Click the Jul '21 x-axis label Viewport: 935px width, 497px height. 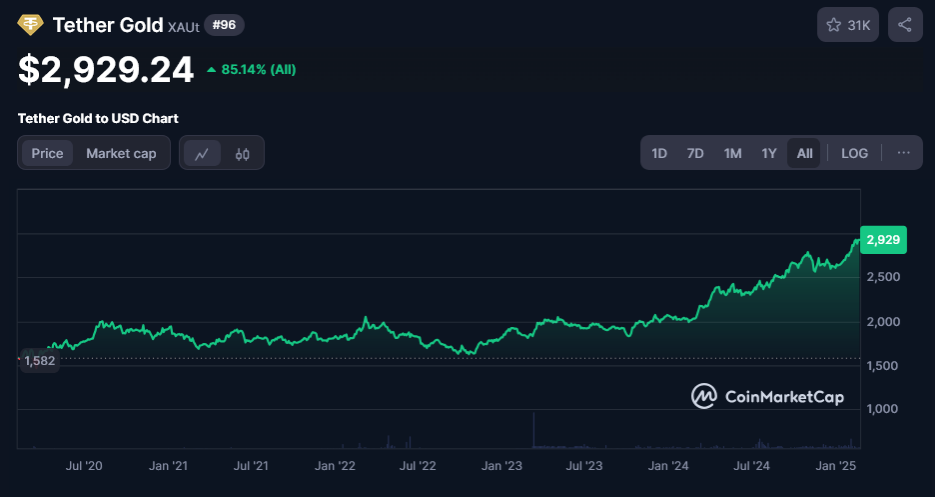[251, 465]
